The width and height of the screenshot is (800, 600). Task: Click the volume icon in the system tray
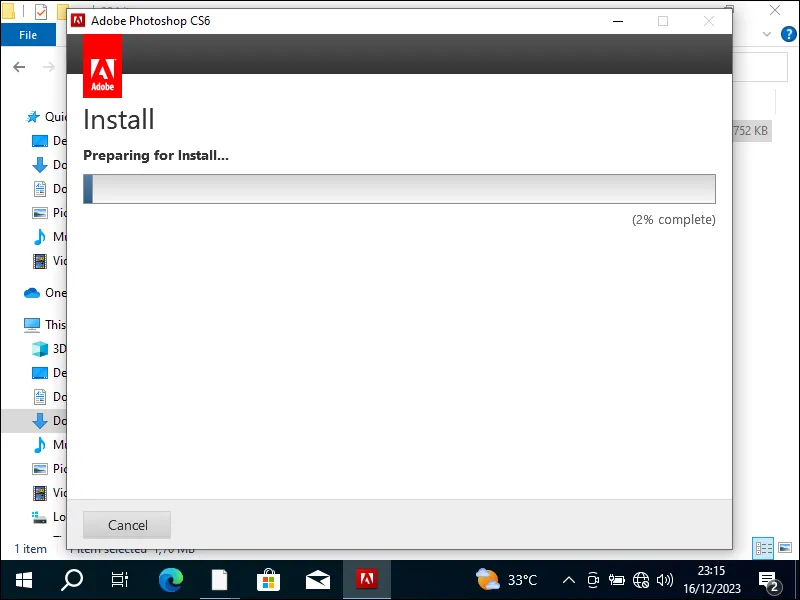(665, 579)
